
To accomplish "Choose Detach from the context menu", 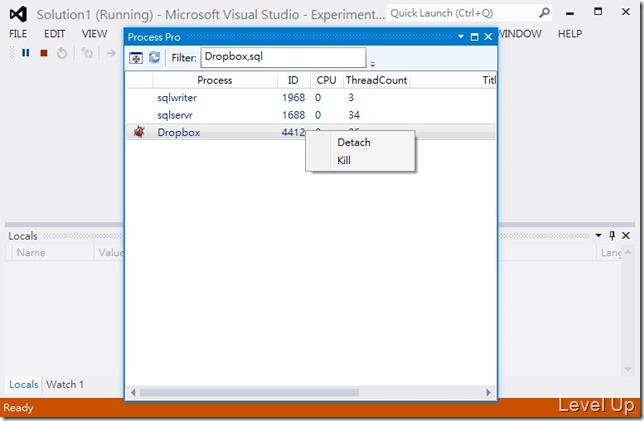I will [x=360, y=142].
